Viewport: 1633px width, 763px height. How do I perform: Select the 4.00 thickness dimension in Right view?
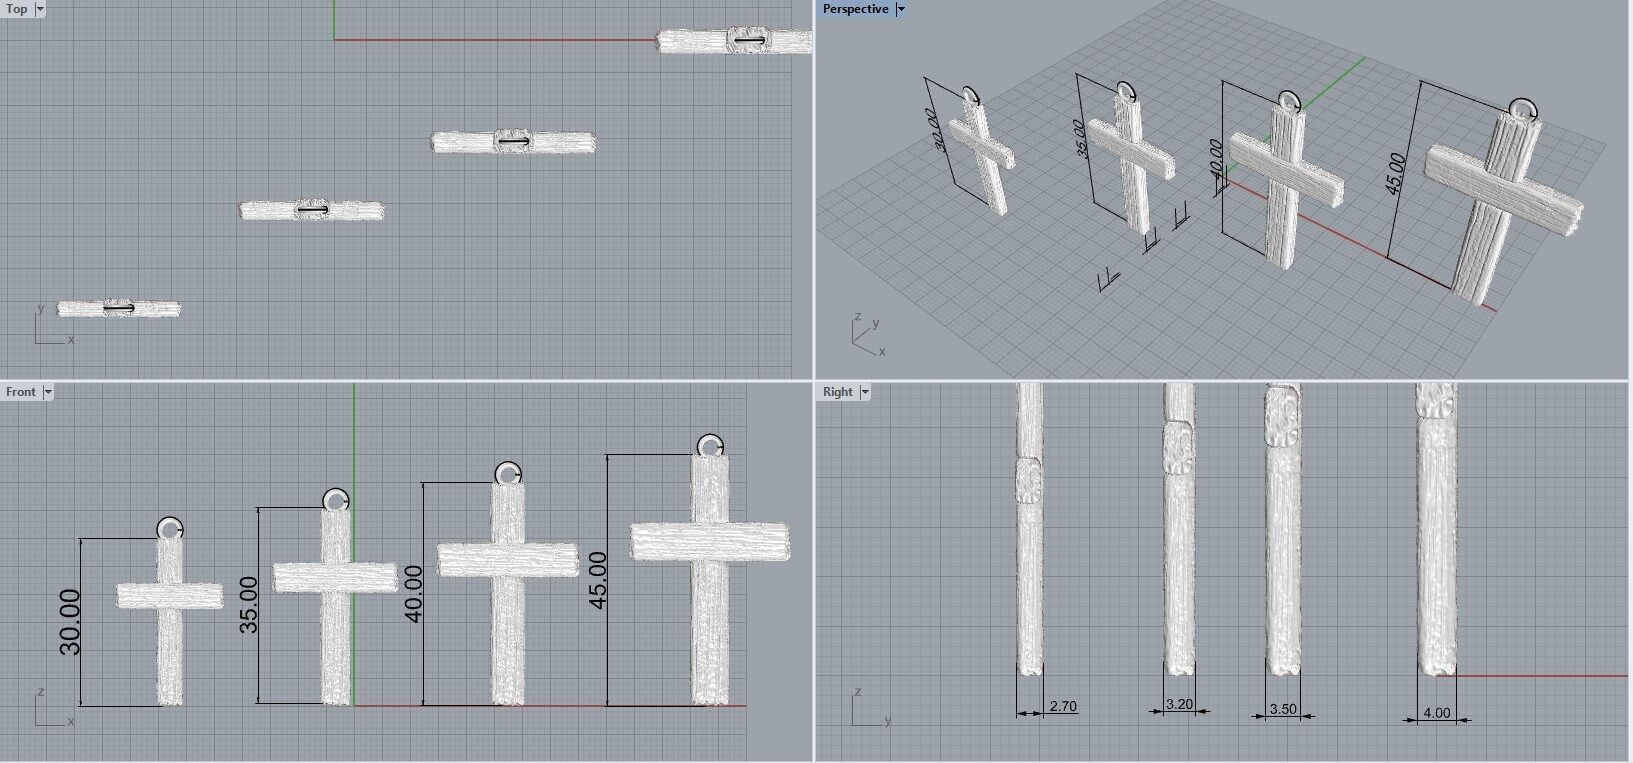(x=1436, y=713)
